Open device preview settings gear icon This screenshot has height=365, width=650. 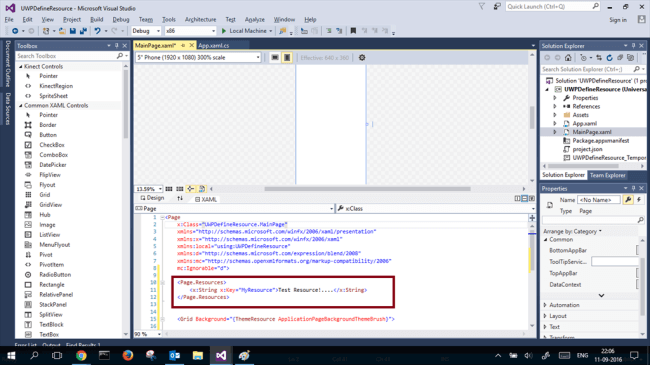pos(362,58)
